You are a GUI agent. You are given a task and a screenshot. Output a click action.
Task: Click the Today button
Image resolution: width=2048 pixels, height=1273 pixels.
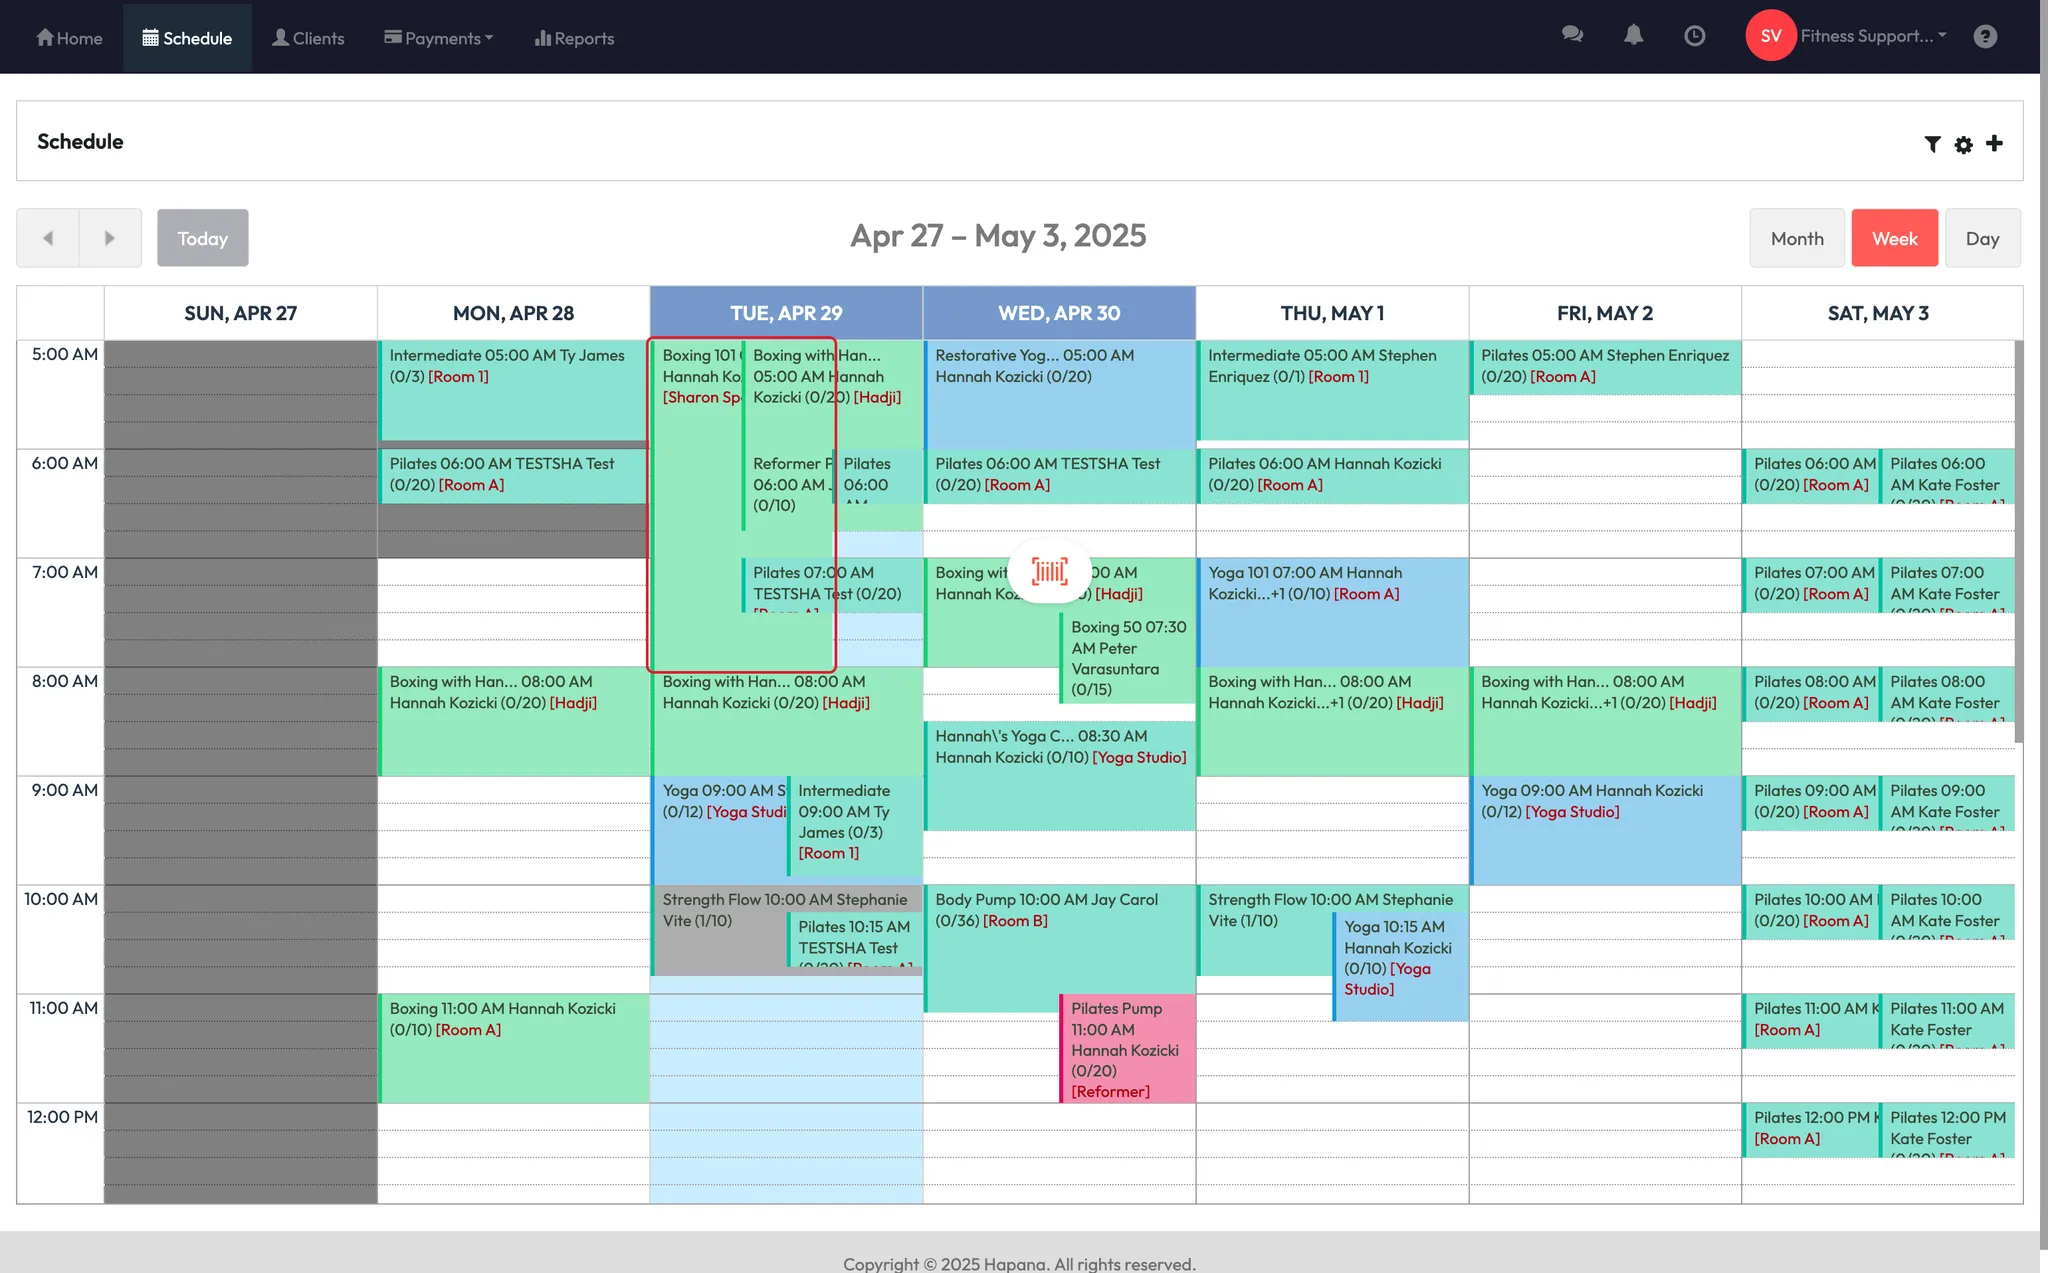pos(203,238)
